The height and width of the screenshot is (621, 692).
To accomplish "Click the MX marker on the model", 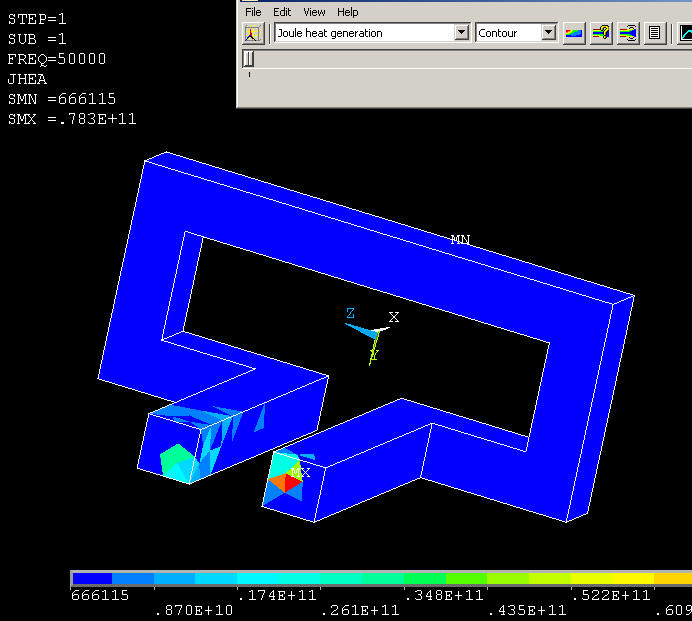I will (301, 473).
